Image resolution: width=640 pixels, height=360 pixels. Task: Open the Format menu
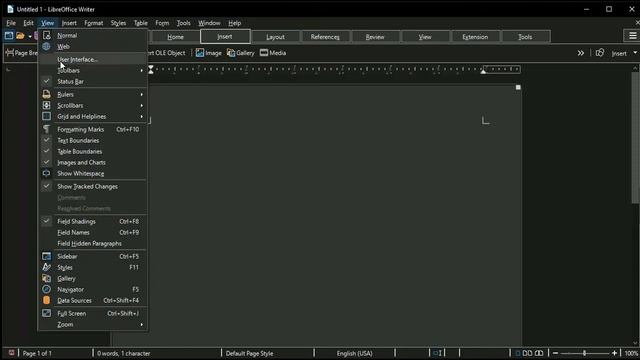tap(93, 23)
